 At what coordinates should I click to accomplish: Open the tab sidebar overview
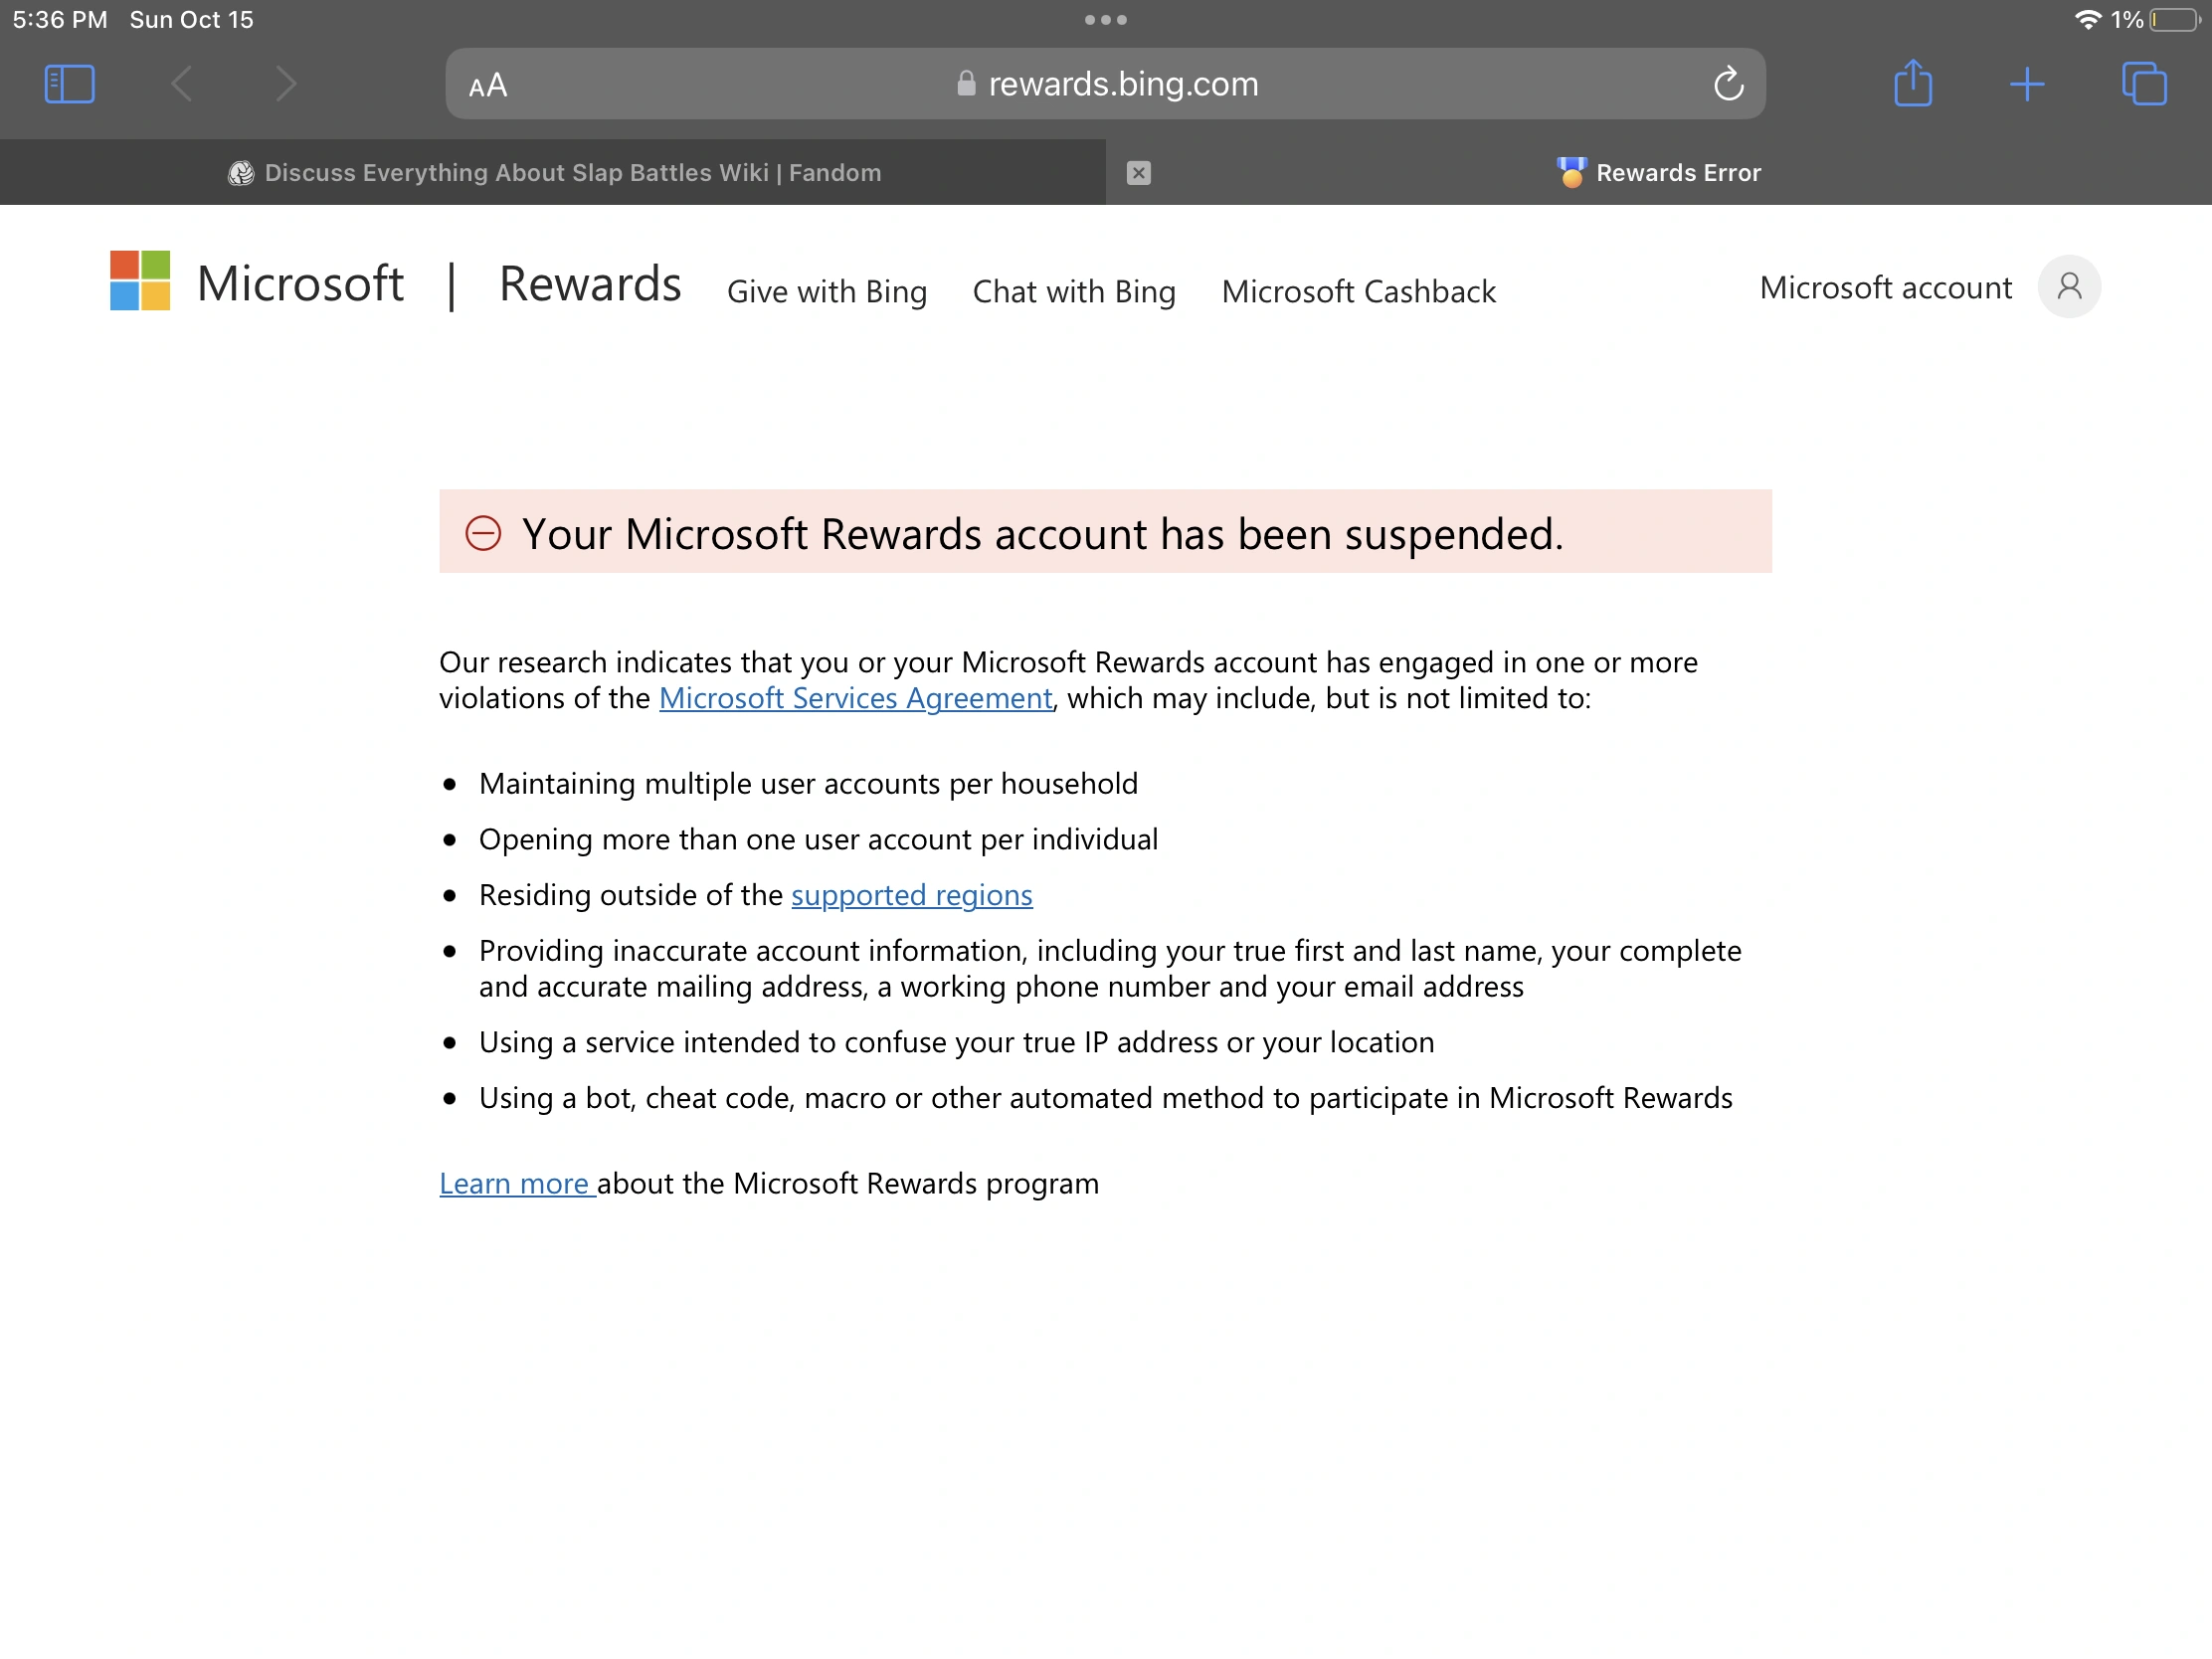pyautogui.click(x=68, y=84)
